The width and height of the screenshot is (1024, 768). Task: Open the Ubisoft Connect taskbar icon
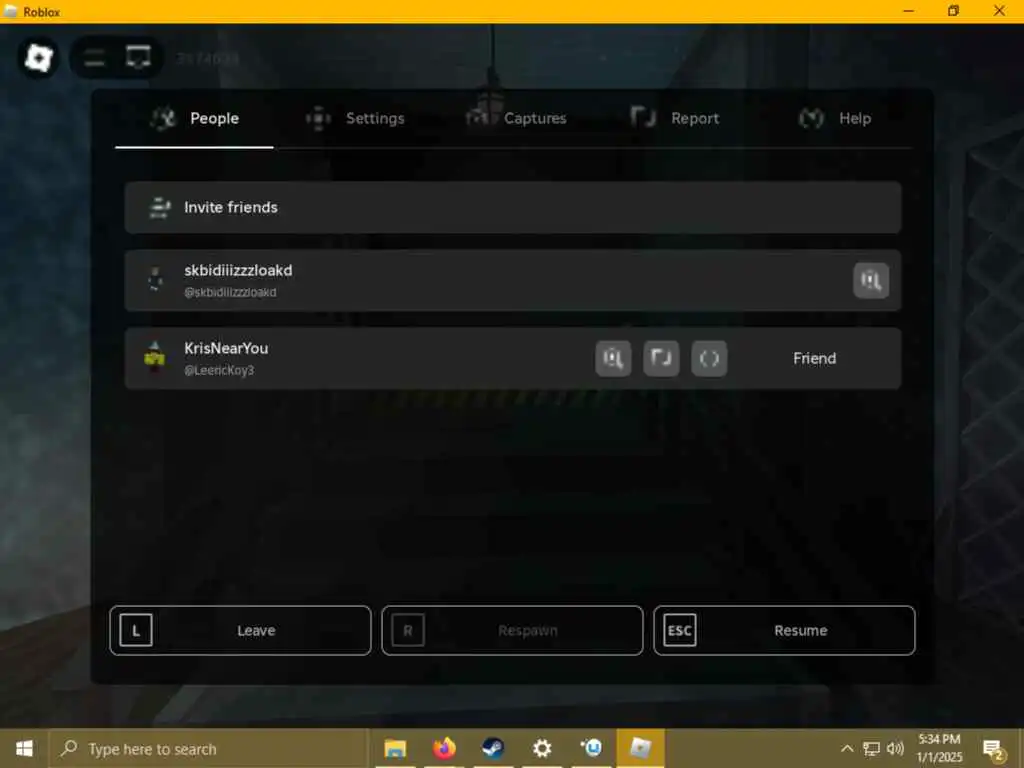(x=592, y=748)
